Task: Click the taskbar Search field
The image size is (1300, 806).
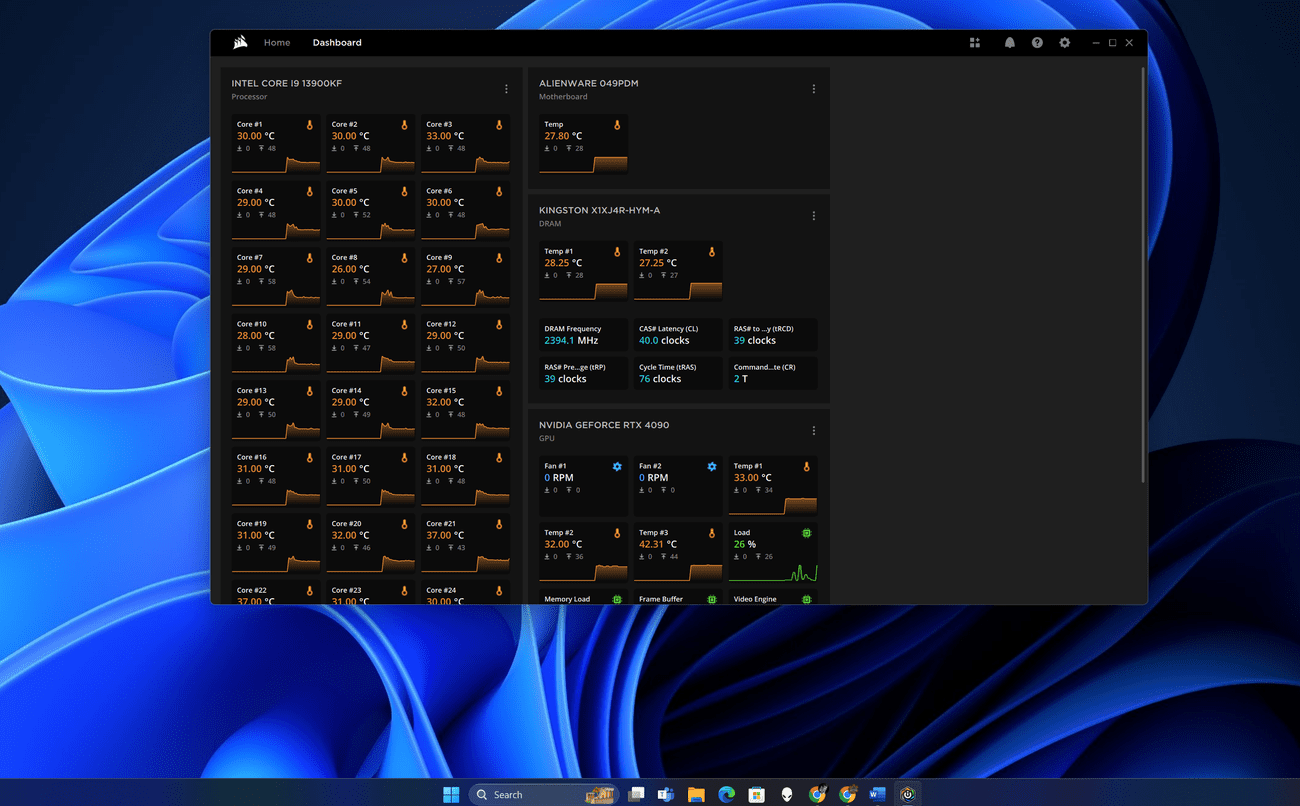Action: (x=540, y=794)
